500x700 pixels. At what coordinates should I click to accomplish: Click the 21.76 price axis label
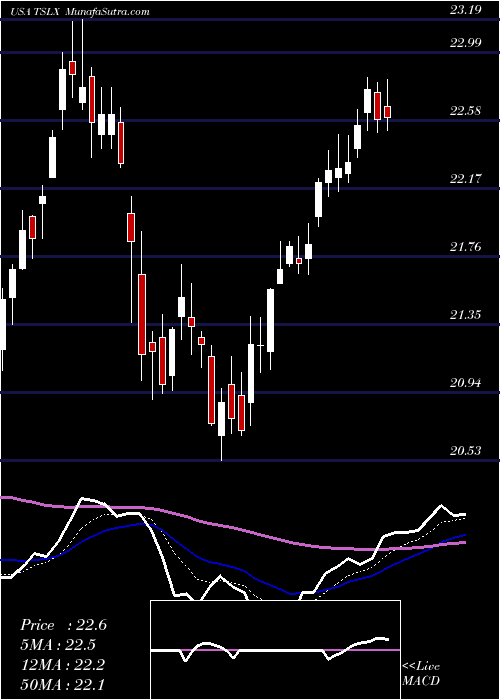point(466,247)
